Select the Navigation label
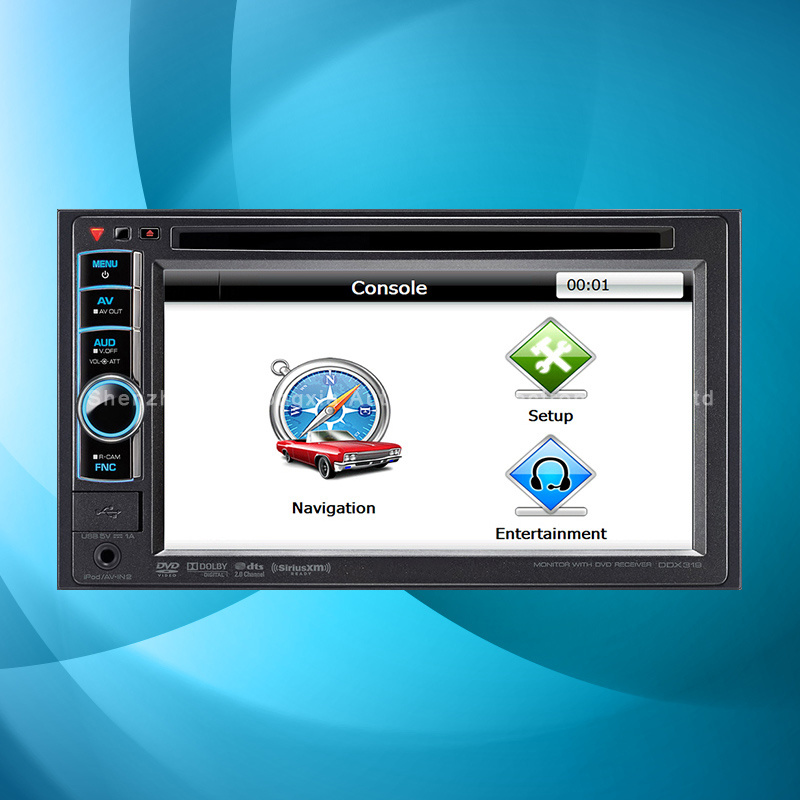The height and width of the screenshot is (800, 800). tap(334, 508)
